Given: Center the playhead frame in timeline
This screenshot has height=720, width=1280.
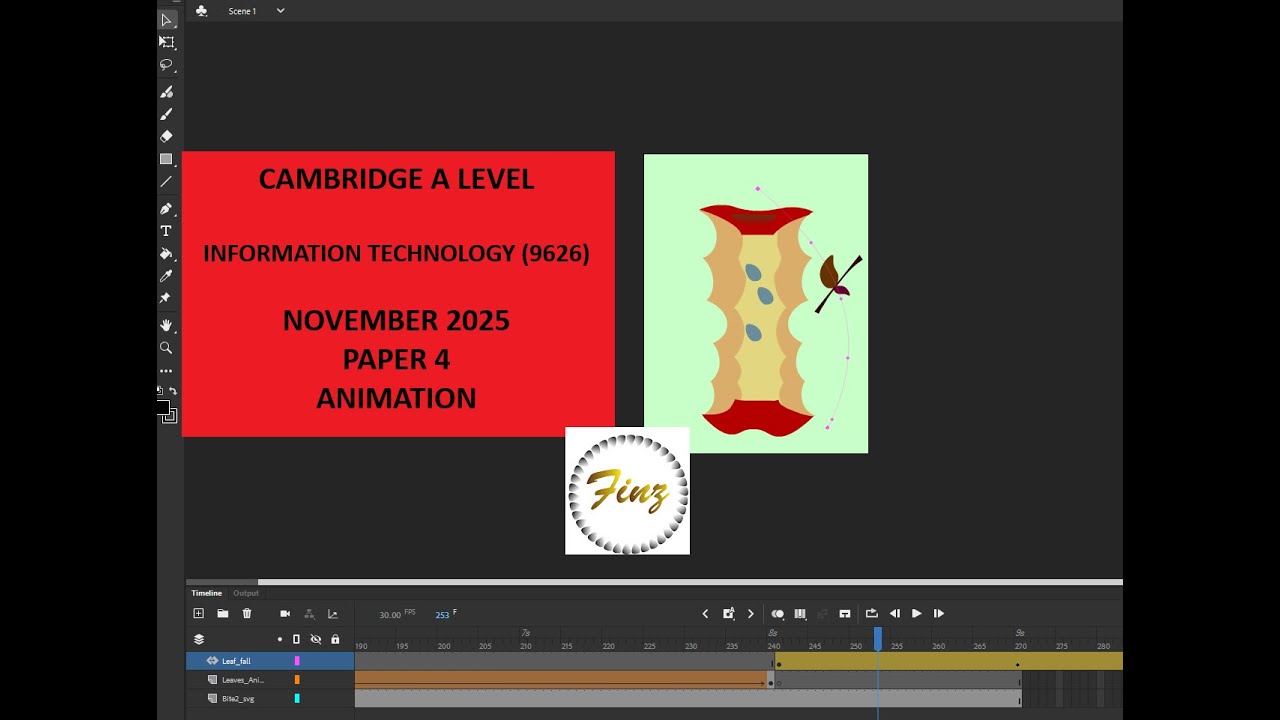Looking at the screenshot, I should (845, 614).
